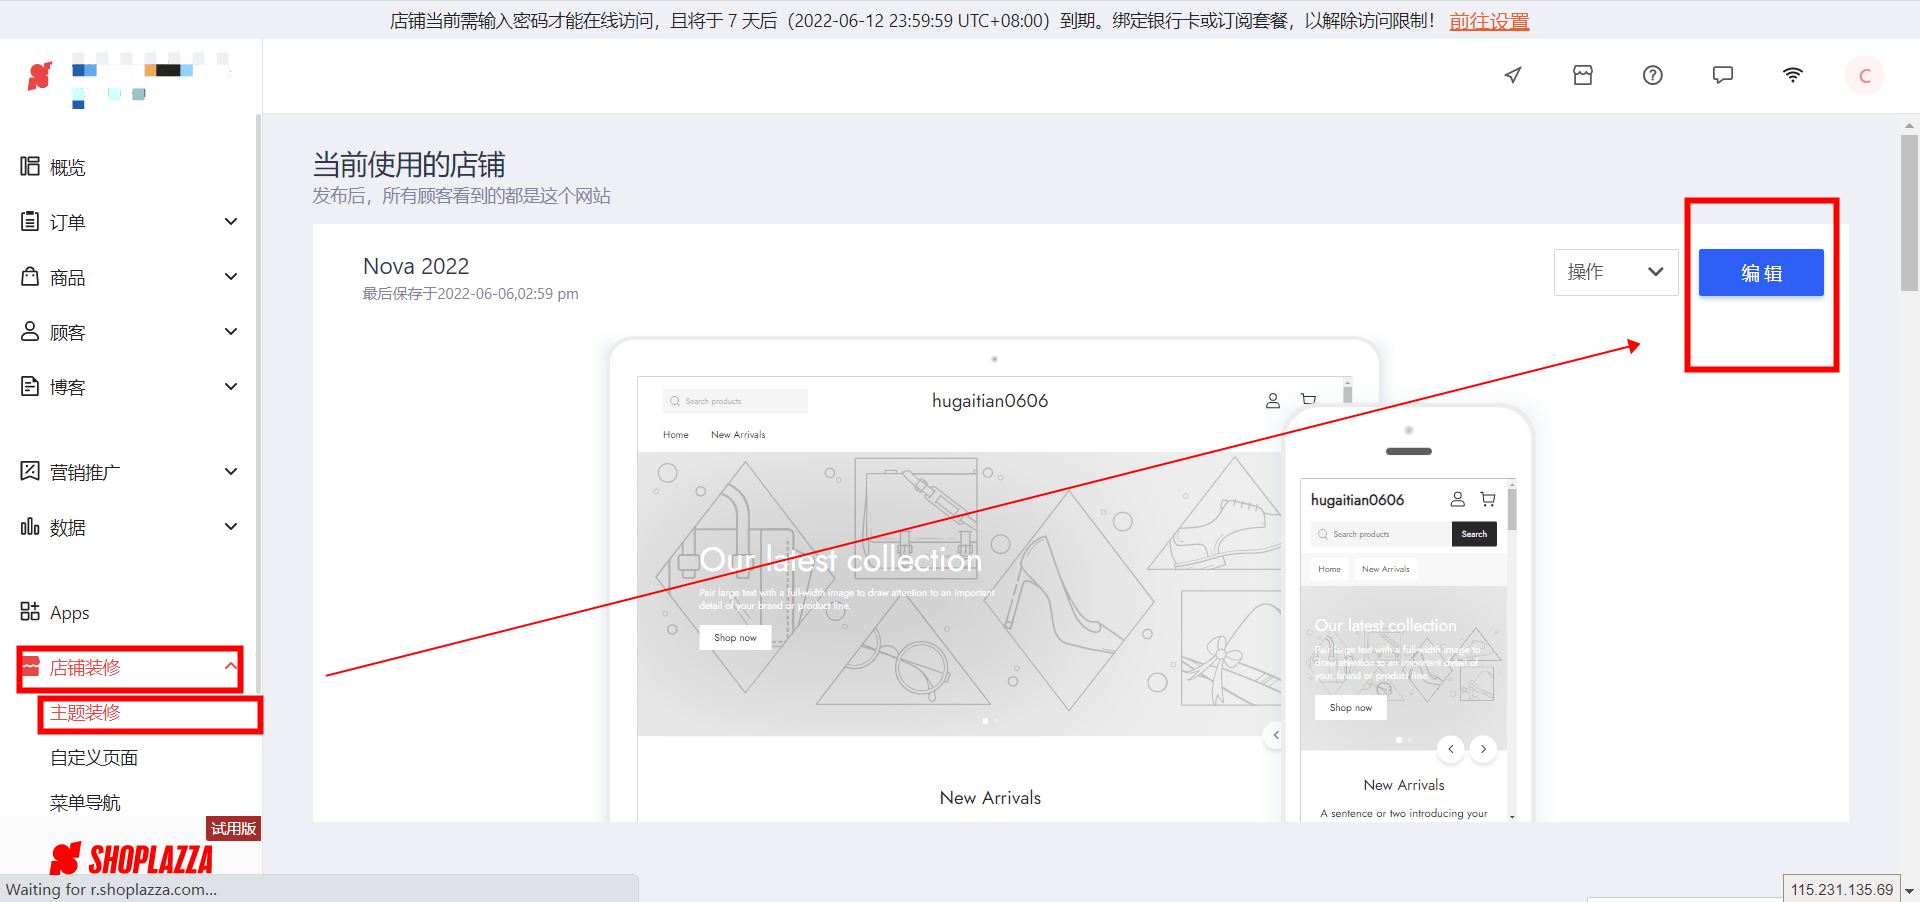Click the 店铺装修 store design icon

[30, 667]
